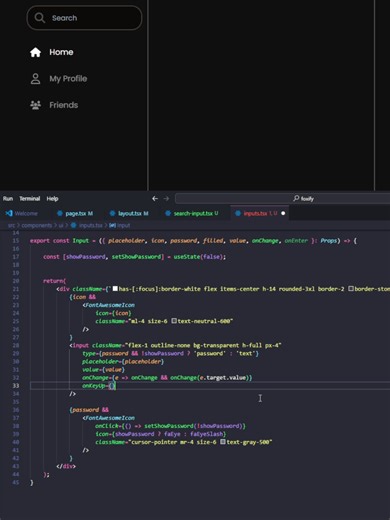Switch to the search-input.tsx tab
The height and width of the screenshot is (520, 390).
(x=192, y=213)
